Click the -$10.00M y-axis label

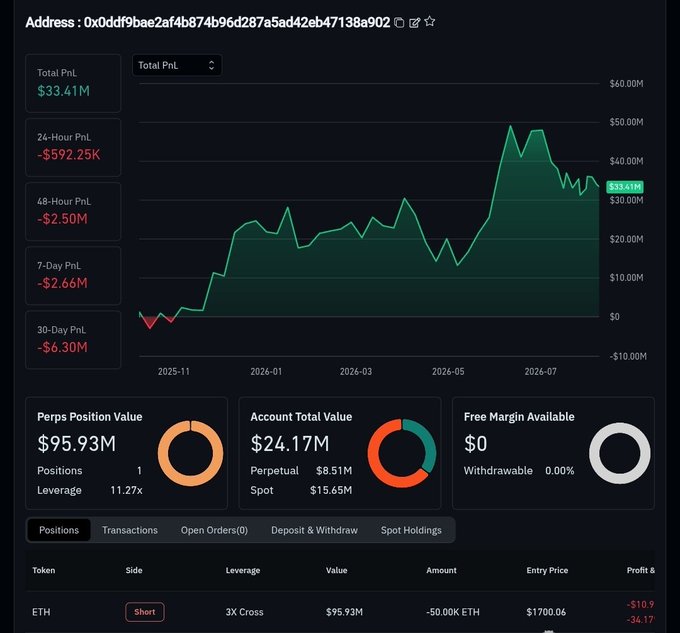point(628,356)
